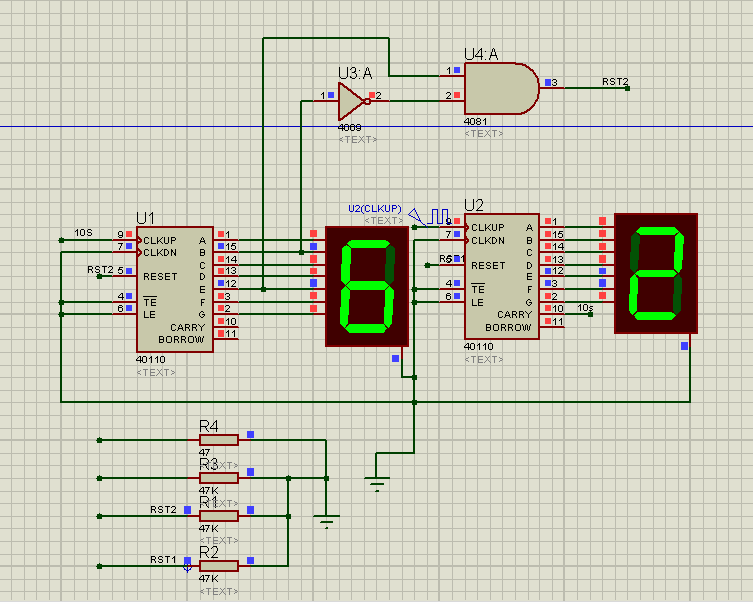
Task: Click the 47K value under R2
Action: [x=209, y=579]
